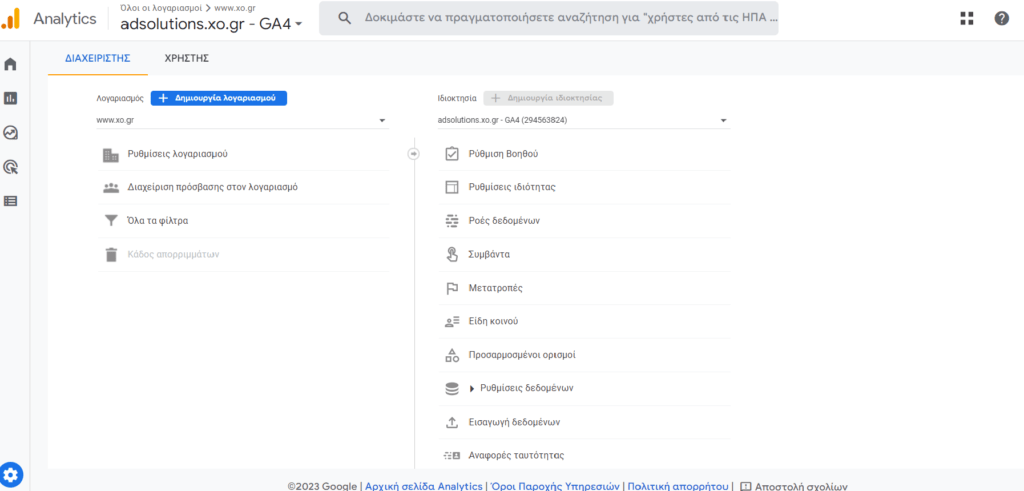Click Όλοι οι λογαριασμοί breadcrumb
The image size is (1024, 491).
tap(161, 8)
